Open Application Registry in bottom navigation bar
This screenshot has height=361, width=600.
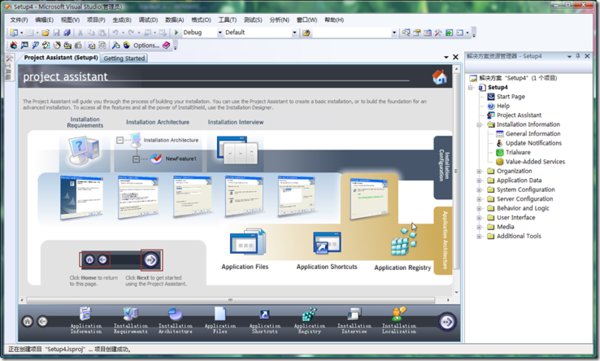pyautogui.click(x=309, y=320)
